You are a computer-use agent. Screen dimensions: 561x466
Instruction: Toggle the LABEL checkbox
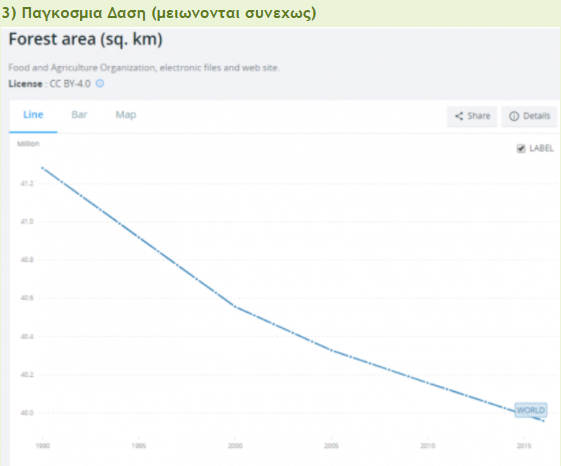(521, 148)
